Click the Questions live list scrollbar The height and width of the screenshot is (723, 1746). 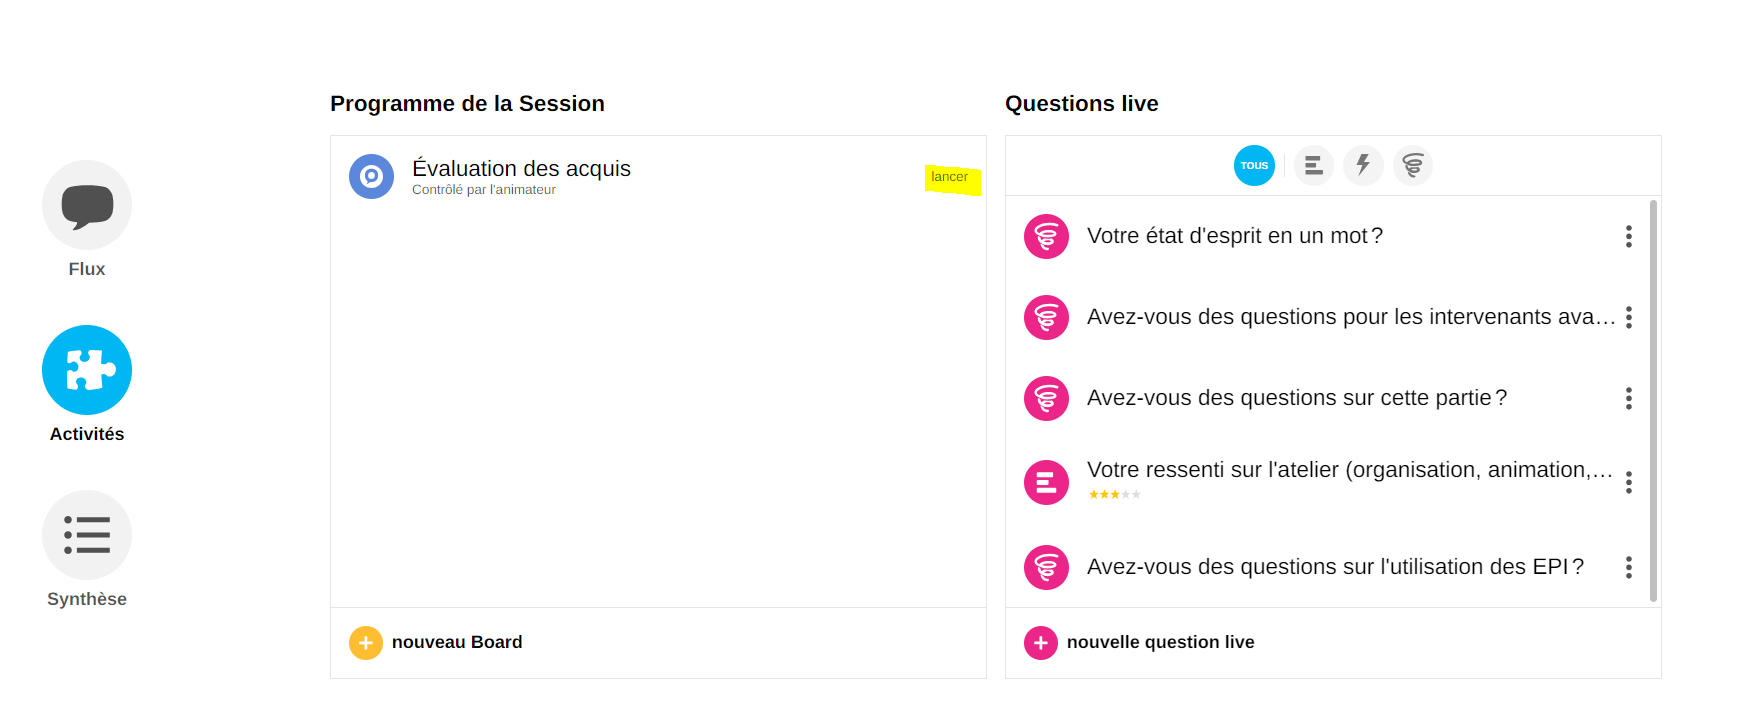coord(1653,400)
